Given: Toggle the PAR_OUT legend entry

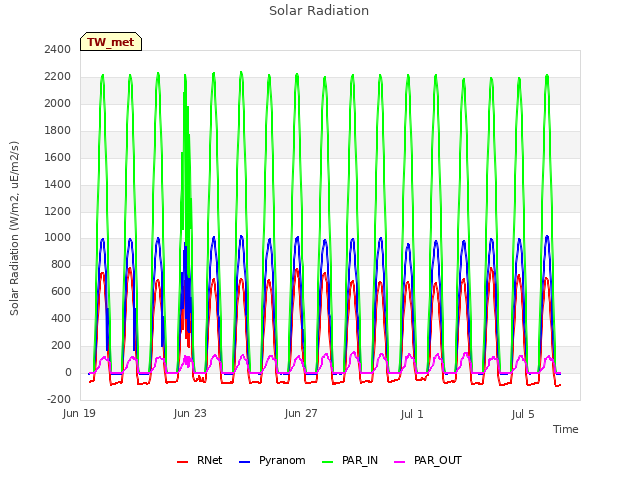Looking at the screenshot, I should 428,460.
